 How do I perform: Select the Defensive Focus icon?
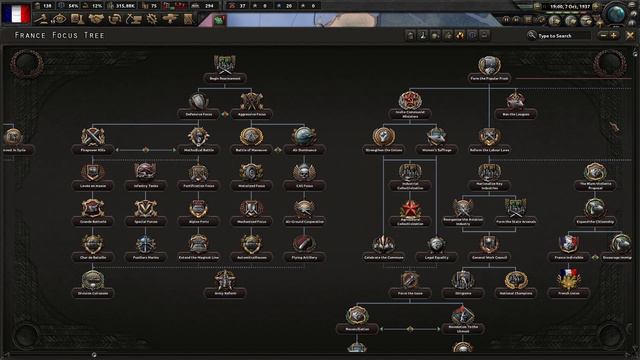coord(198,101)
